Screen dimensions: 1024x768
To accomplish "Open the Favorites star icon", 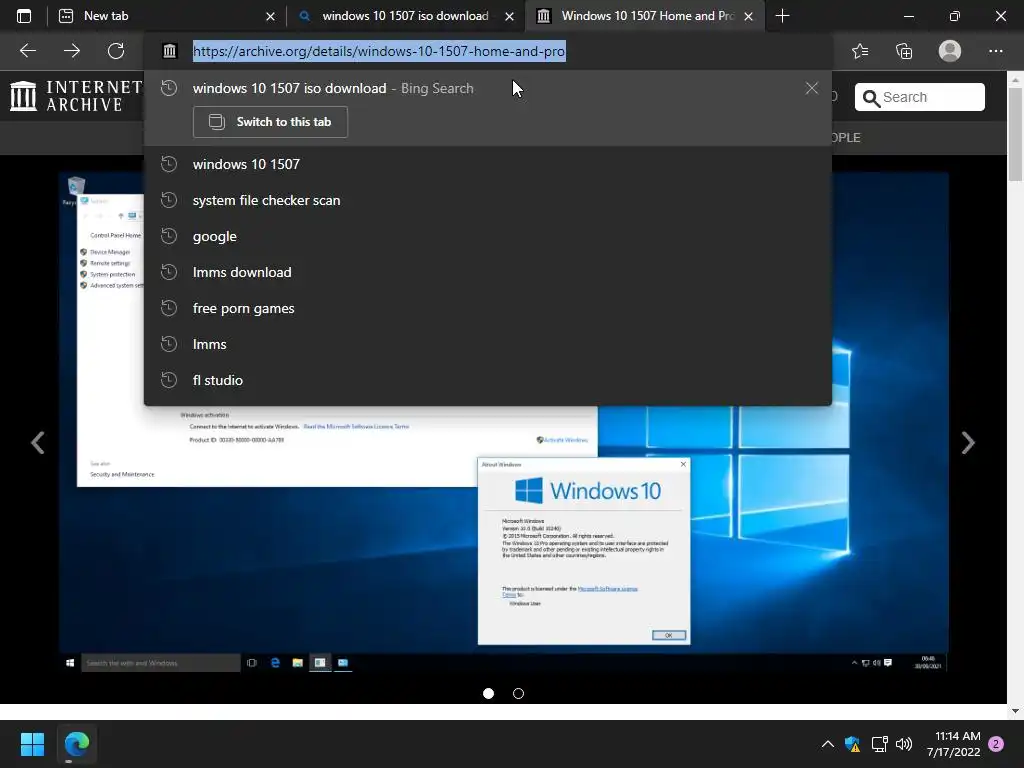I will [860, 51].
